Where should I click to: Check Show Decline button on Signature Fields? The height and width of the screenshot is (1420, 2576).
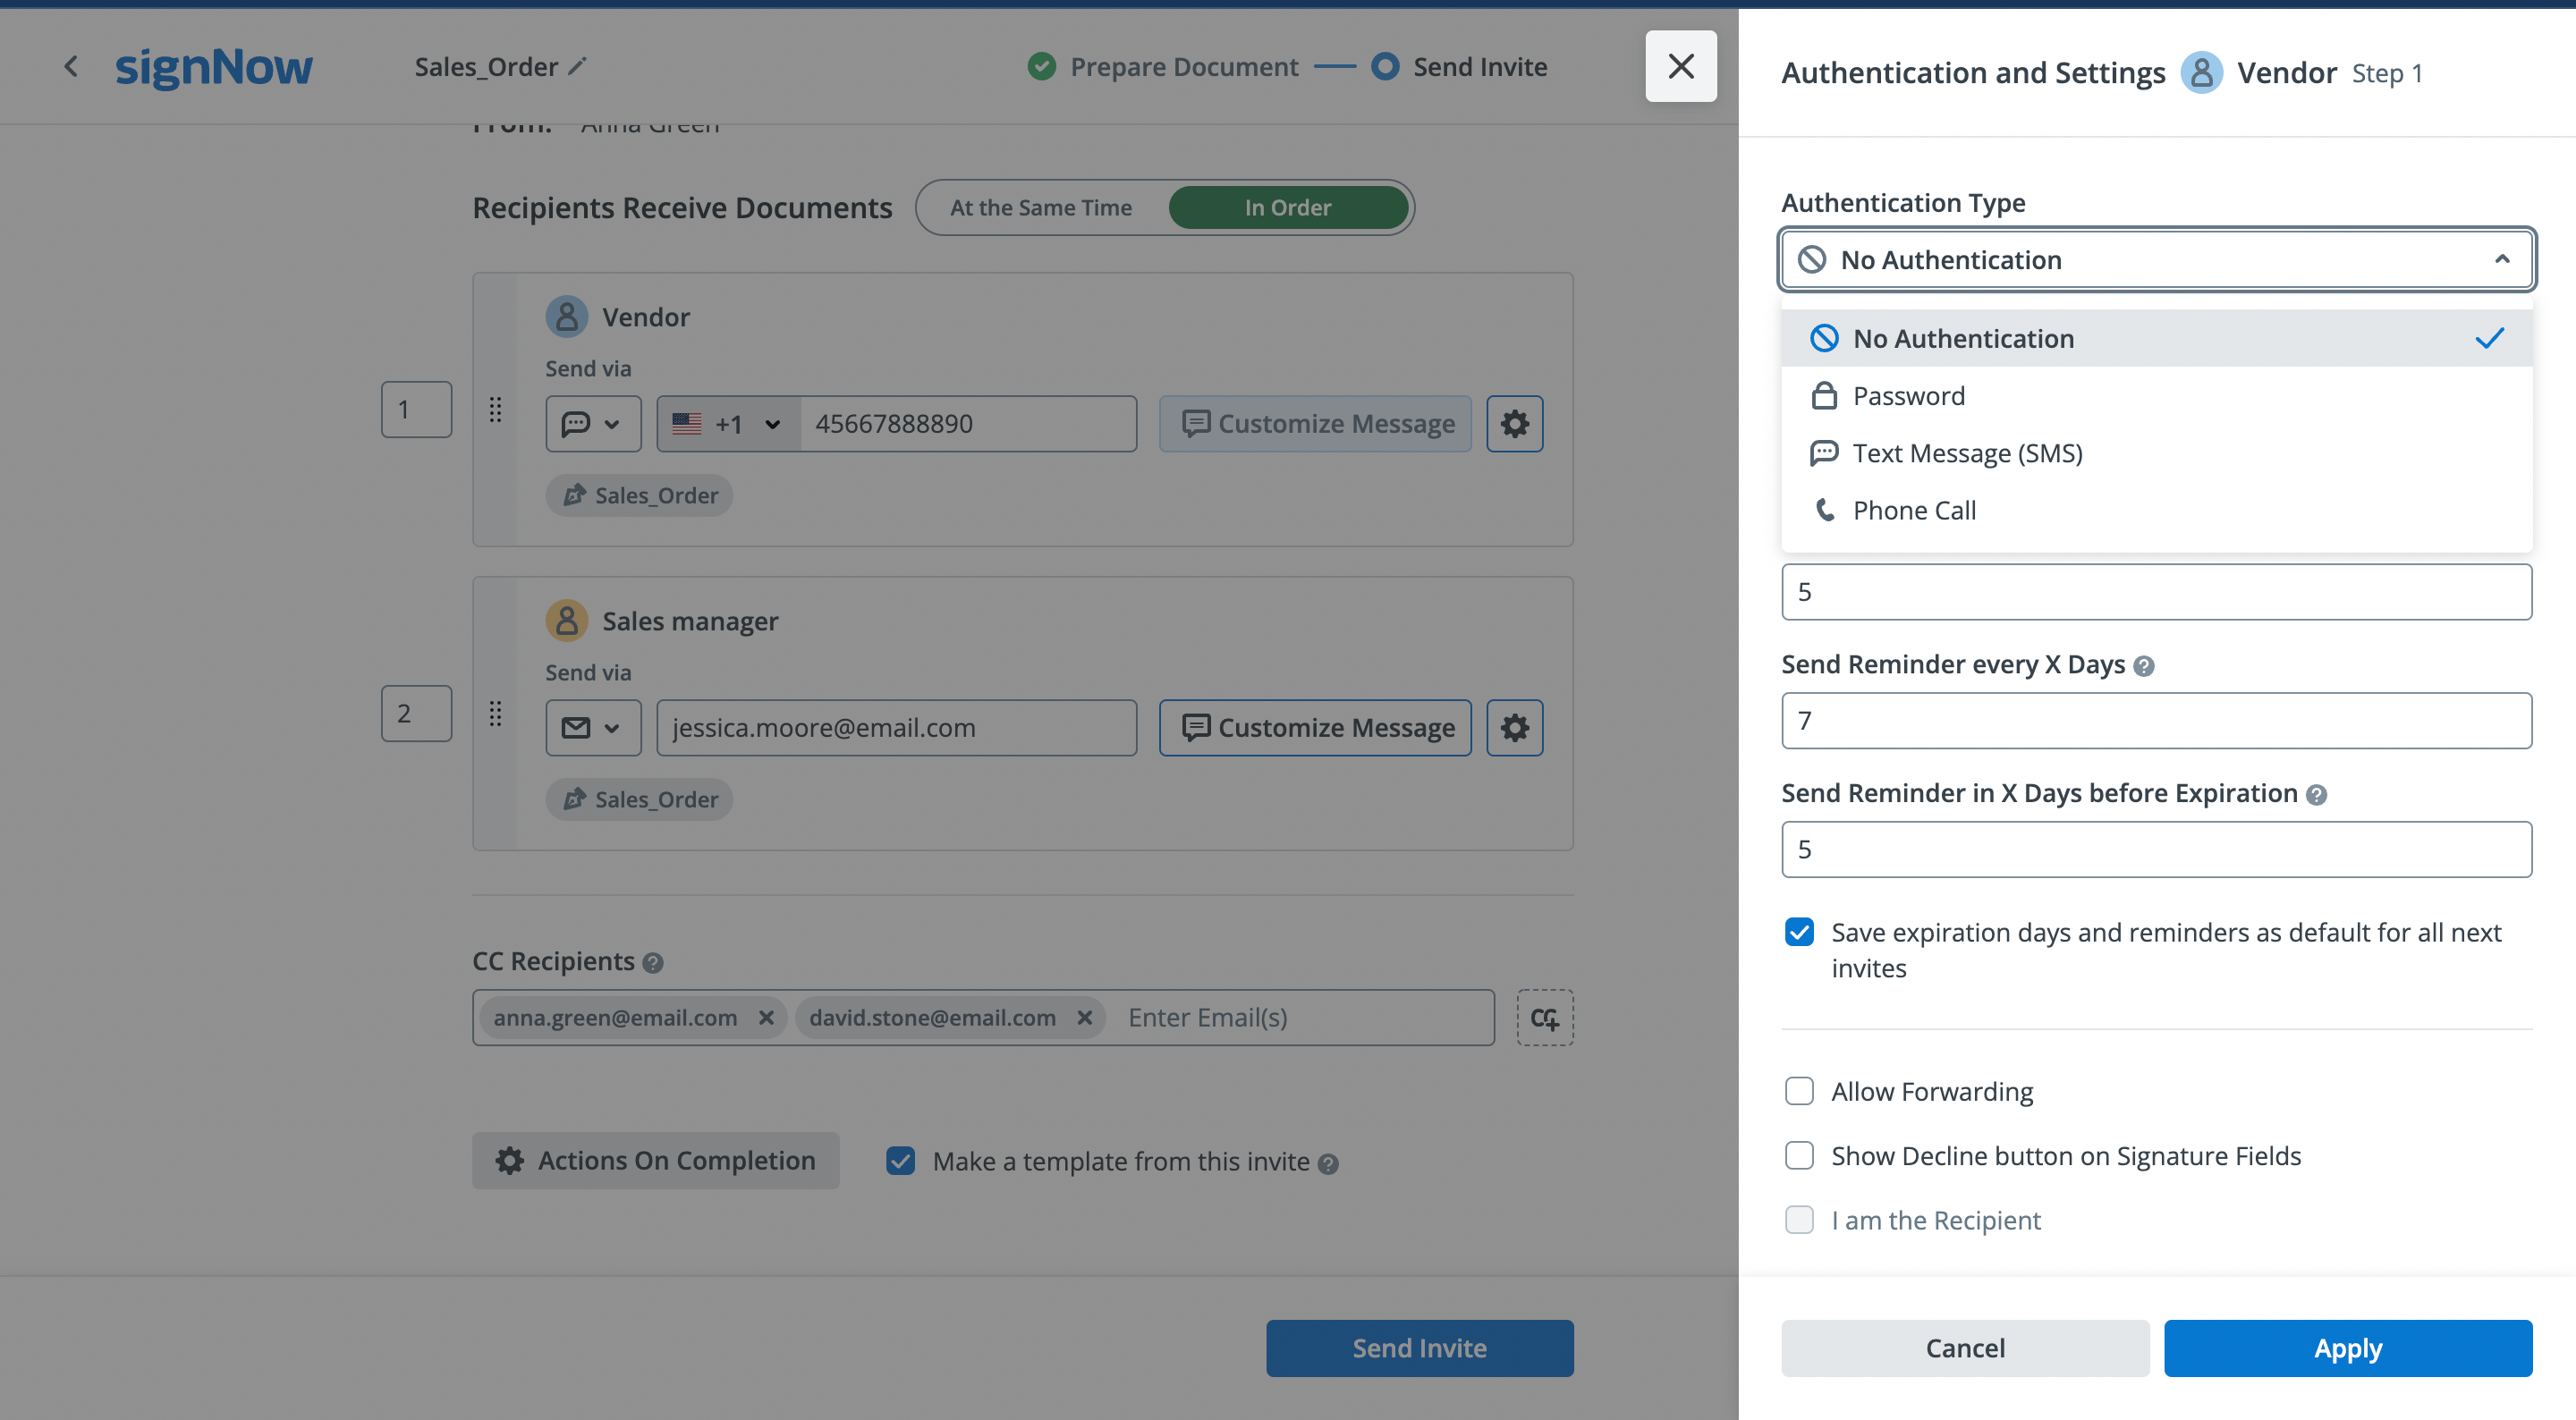1799,1155
